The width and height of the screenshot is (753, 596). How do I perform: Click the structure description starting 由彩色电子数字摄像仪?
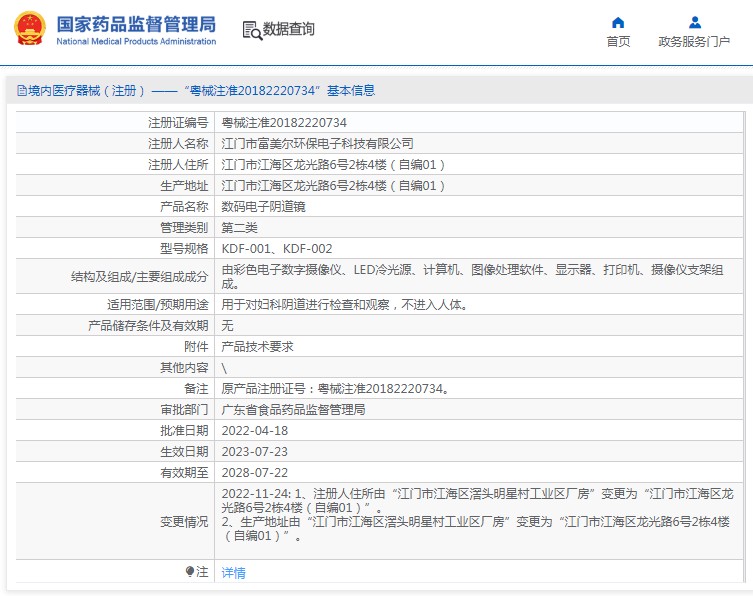point(473,277)
